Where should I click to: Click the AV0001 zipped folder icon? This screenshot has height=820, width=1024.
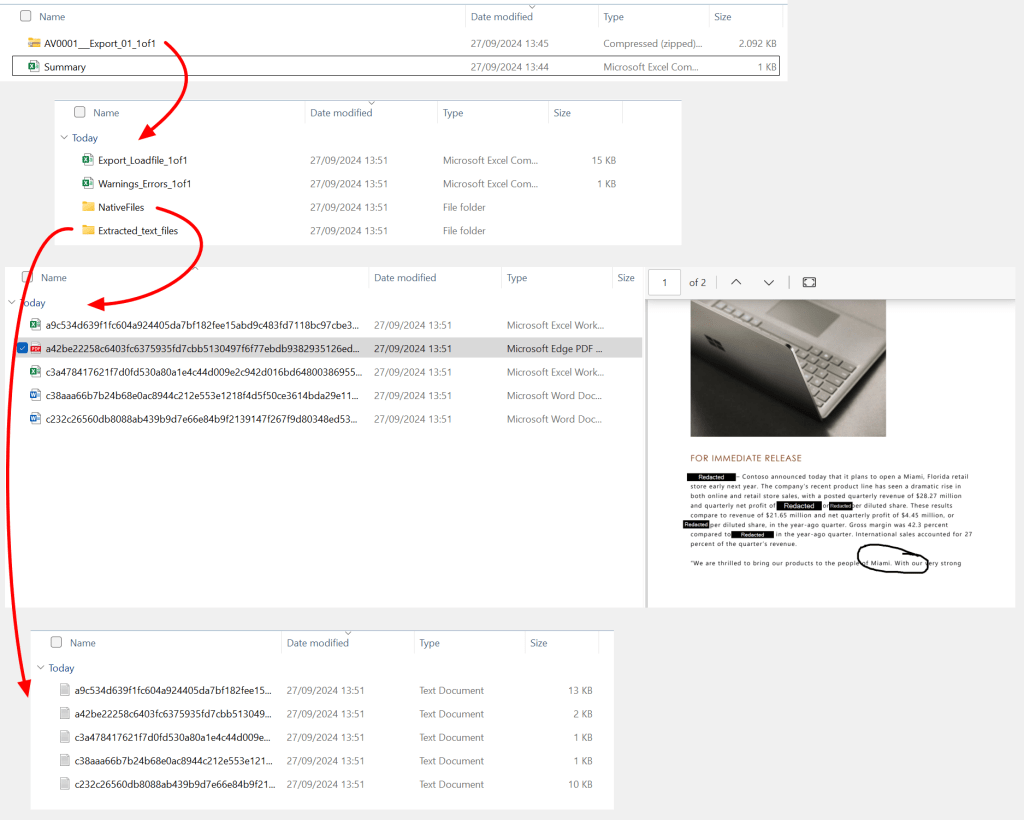tap(34, 43)
